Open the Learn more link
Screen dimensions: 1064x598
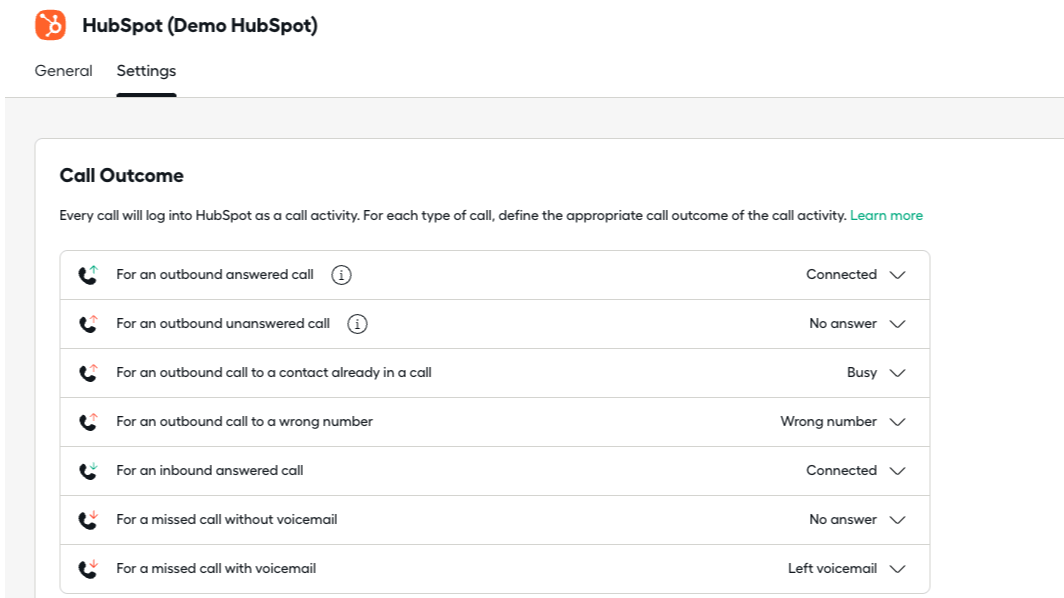(886, 215)
